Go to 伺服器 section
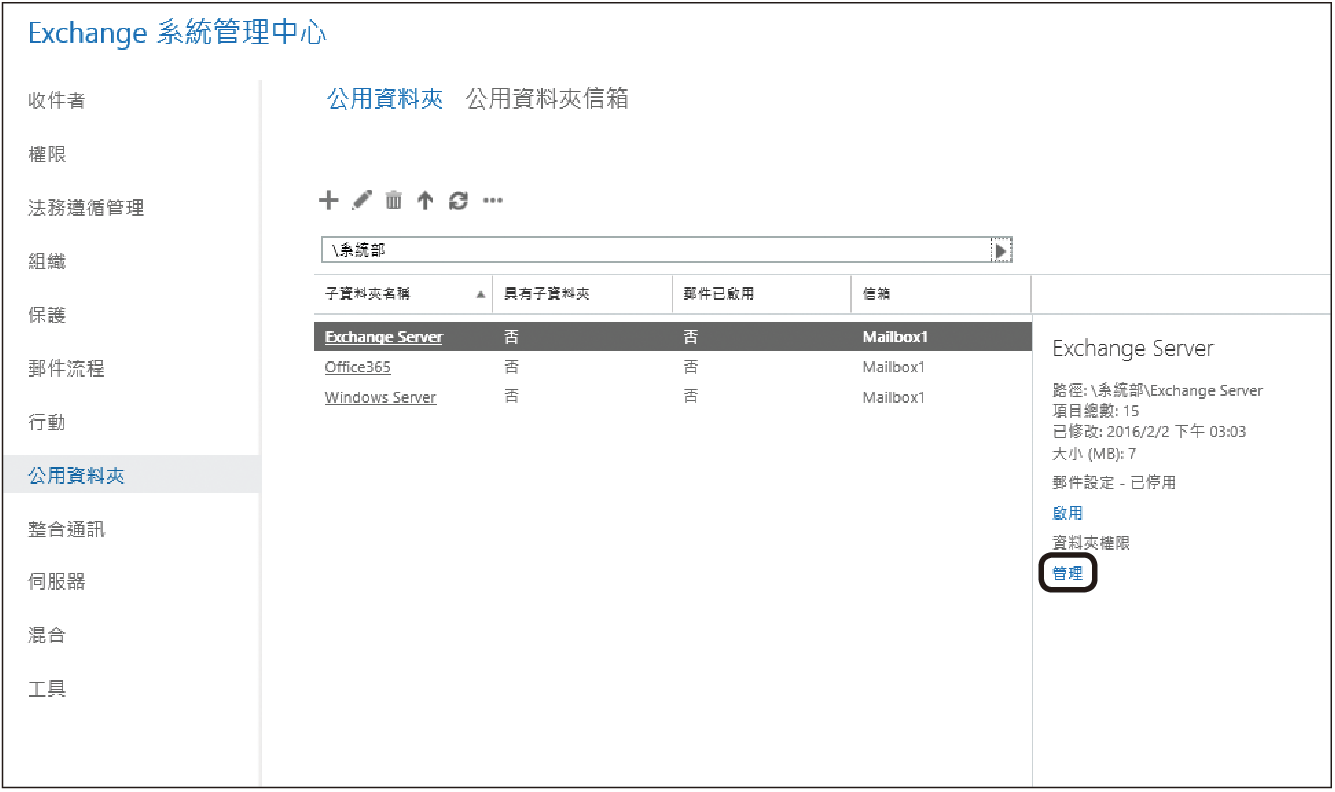The image size is (1335, 792). click(57, 582)
